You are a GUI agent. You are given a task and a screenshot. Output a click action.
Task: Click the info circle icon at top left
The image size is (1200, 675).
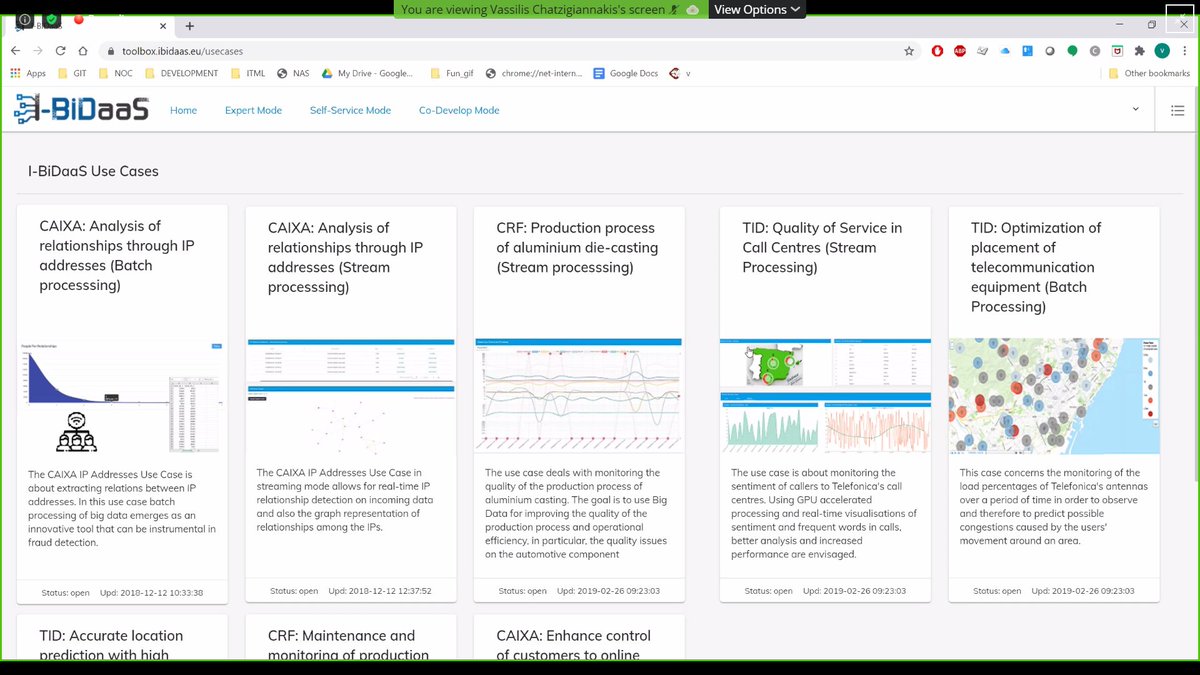(24, 18)
